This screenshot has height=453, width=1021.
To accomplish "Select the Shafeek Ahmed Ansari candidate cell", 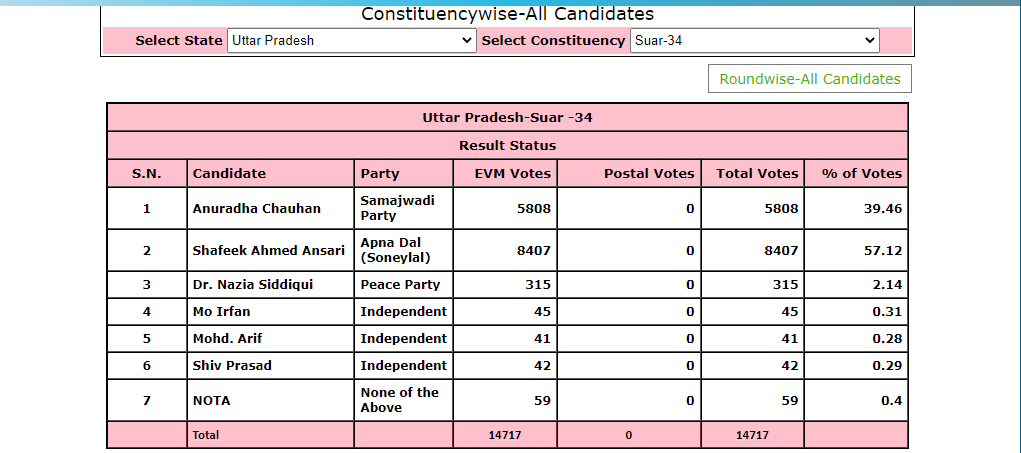I will pyautogui.click(x=271, y=251).
